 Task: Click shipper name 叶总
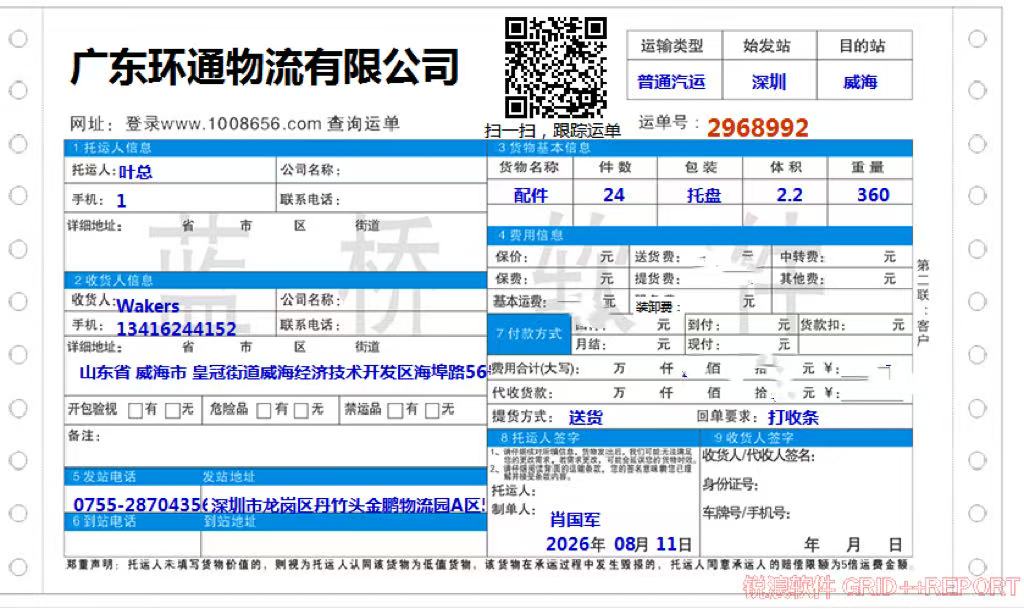click(135, 172)
